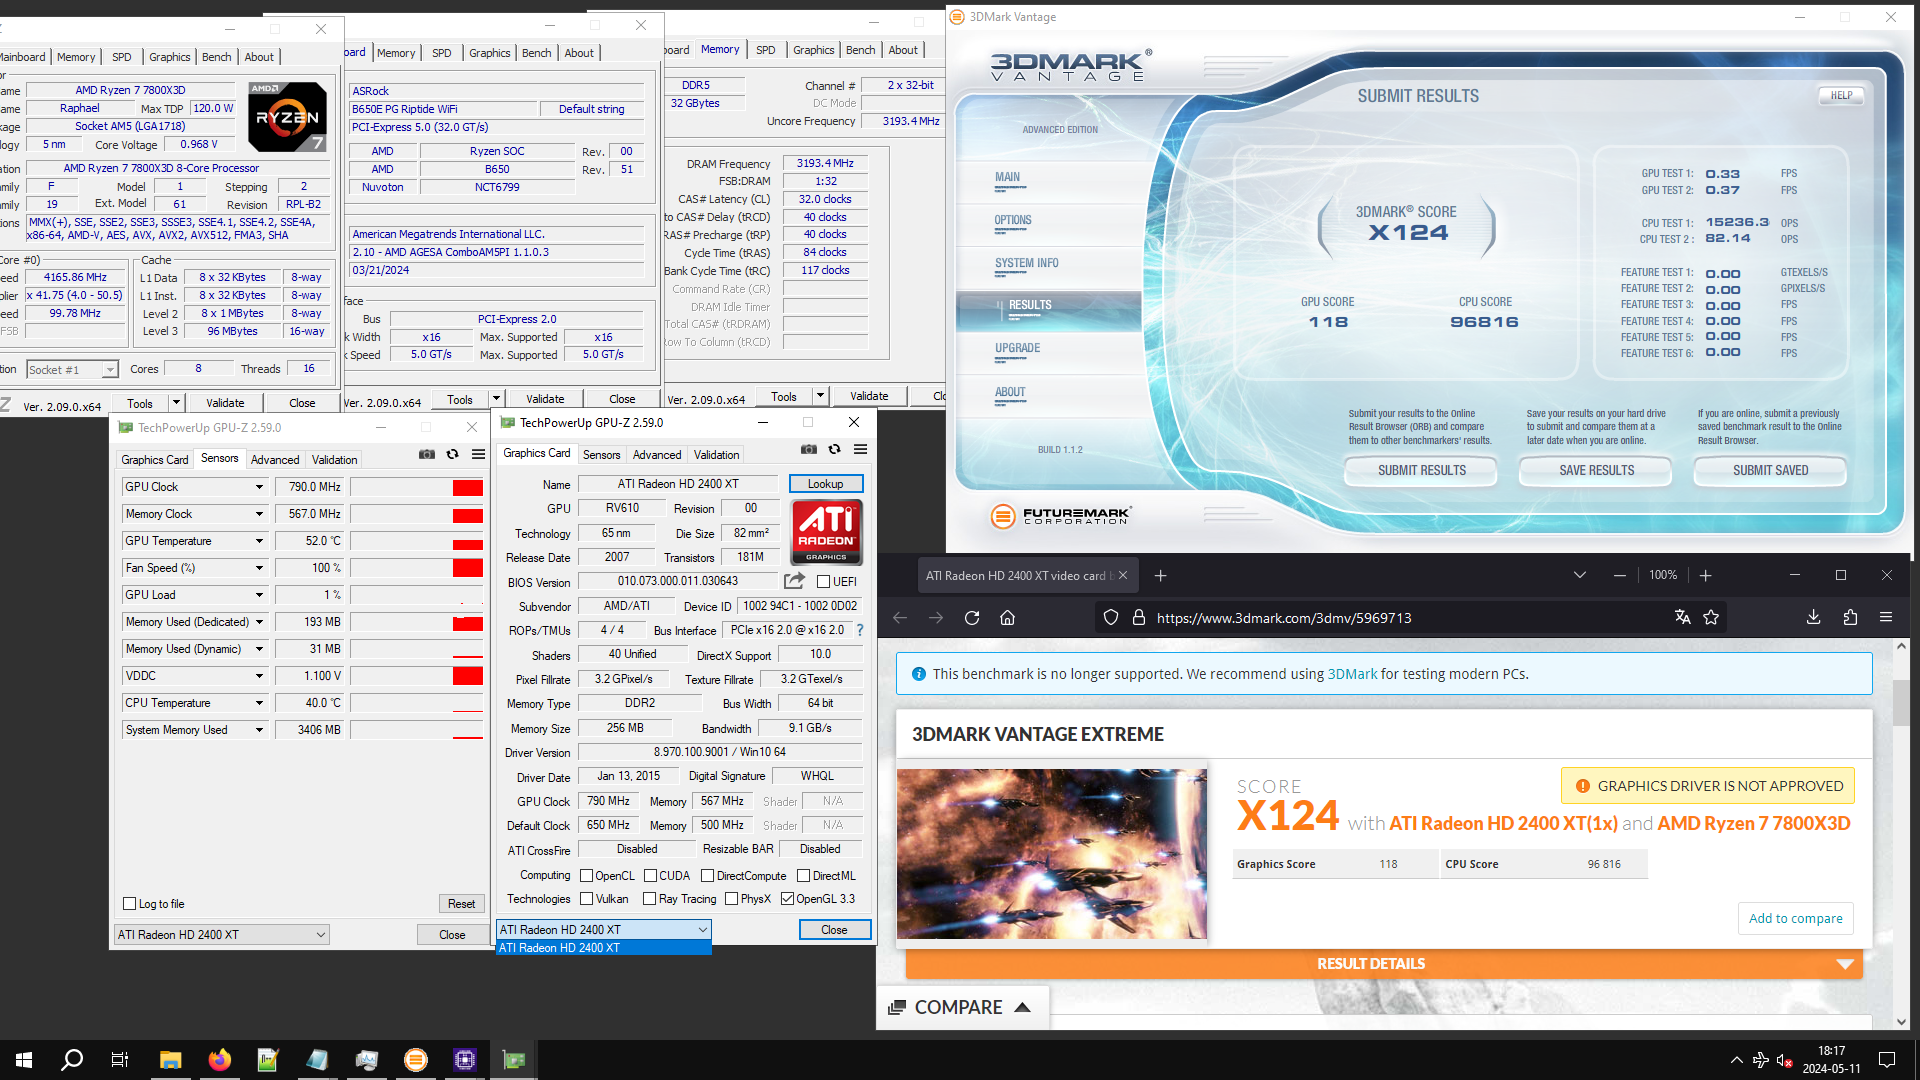
Task: Click Add to compare button
Action: click(1796, 918)
